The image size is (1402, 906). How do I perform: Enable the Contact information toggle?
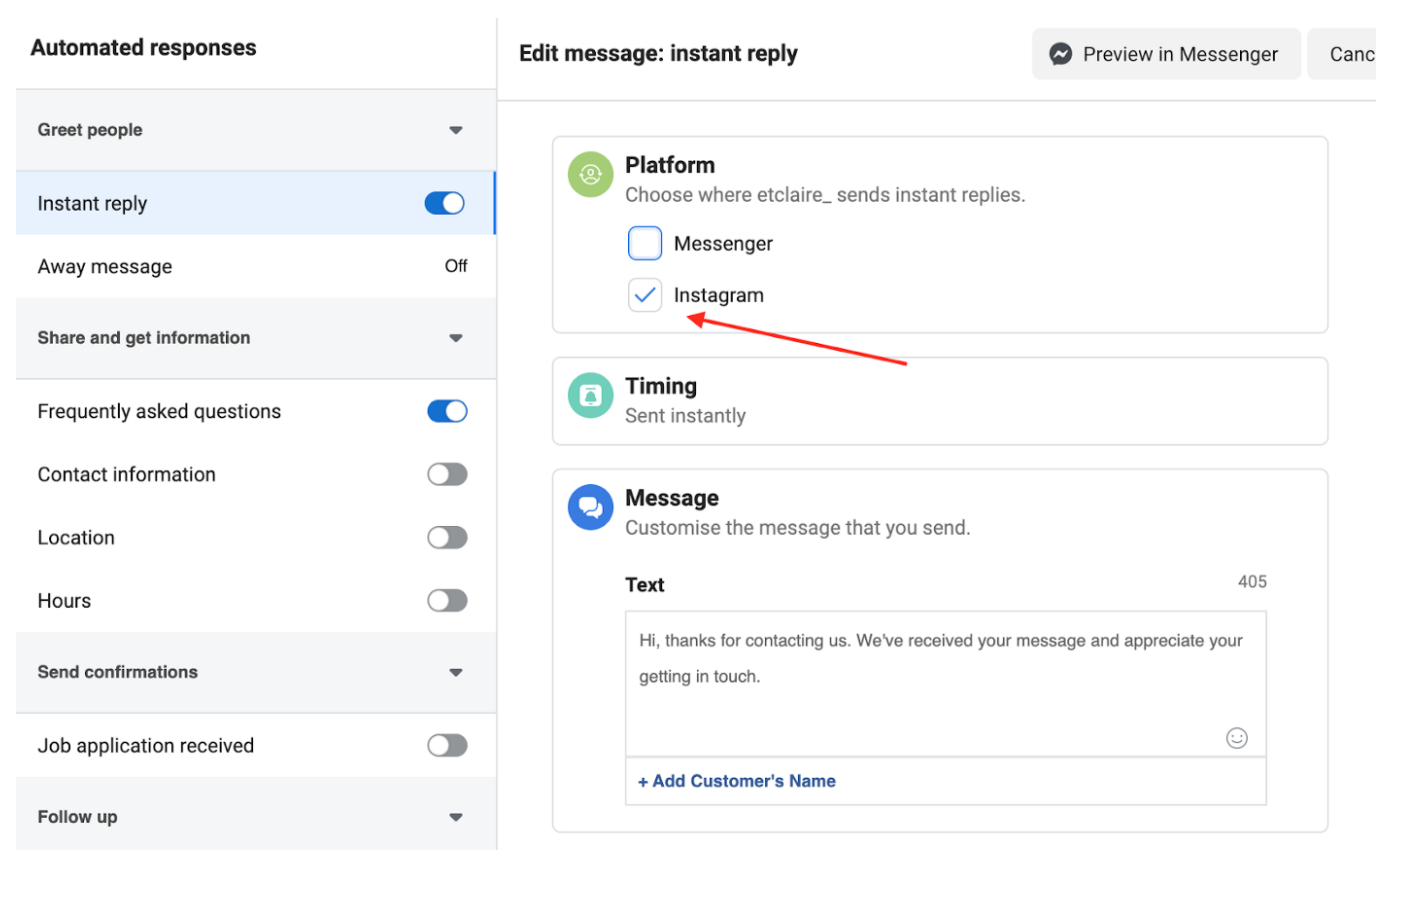[x=447, y=474]
